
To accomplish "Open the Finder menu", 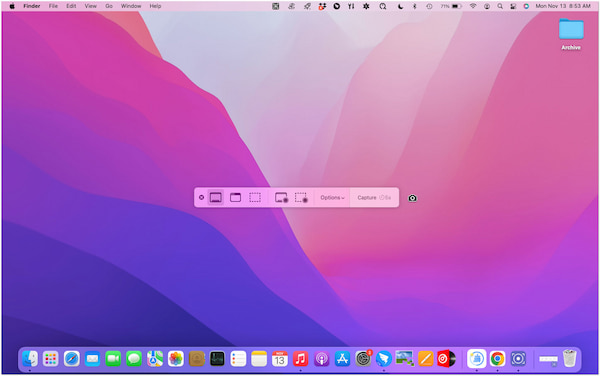I will coord(32,6).
